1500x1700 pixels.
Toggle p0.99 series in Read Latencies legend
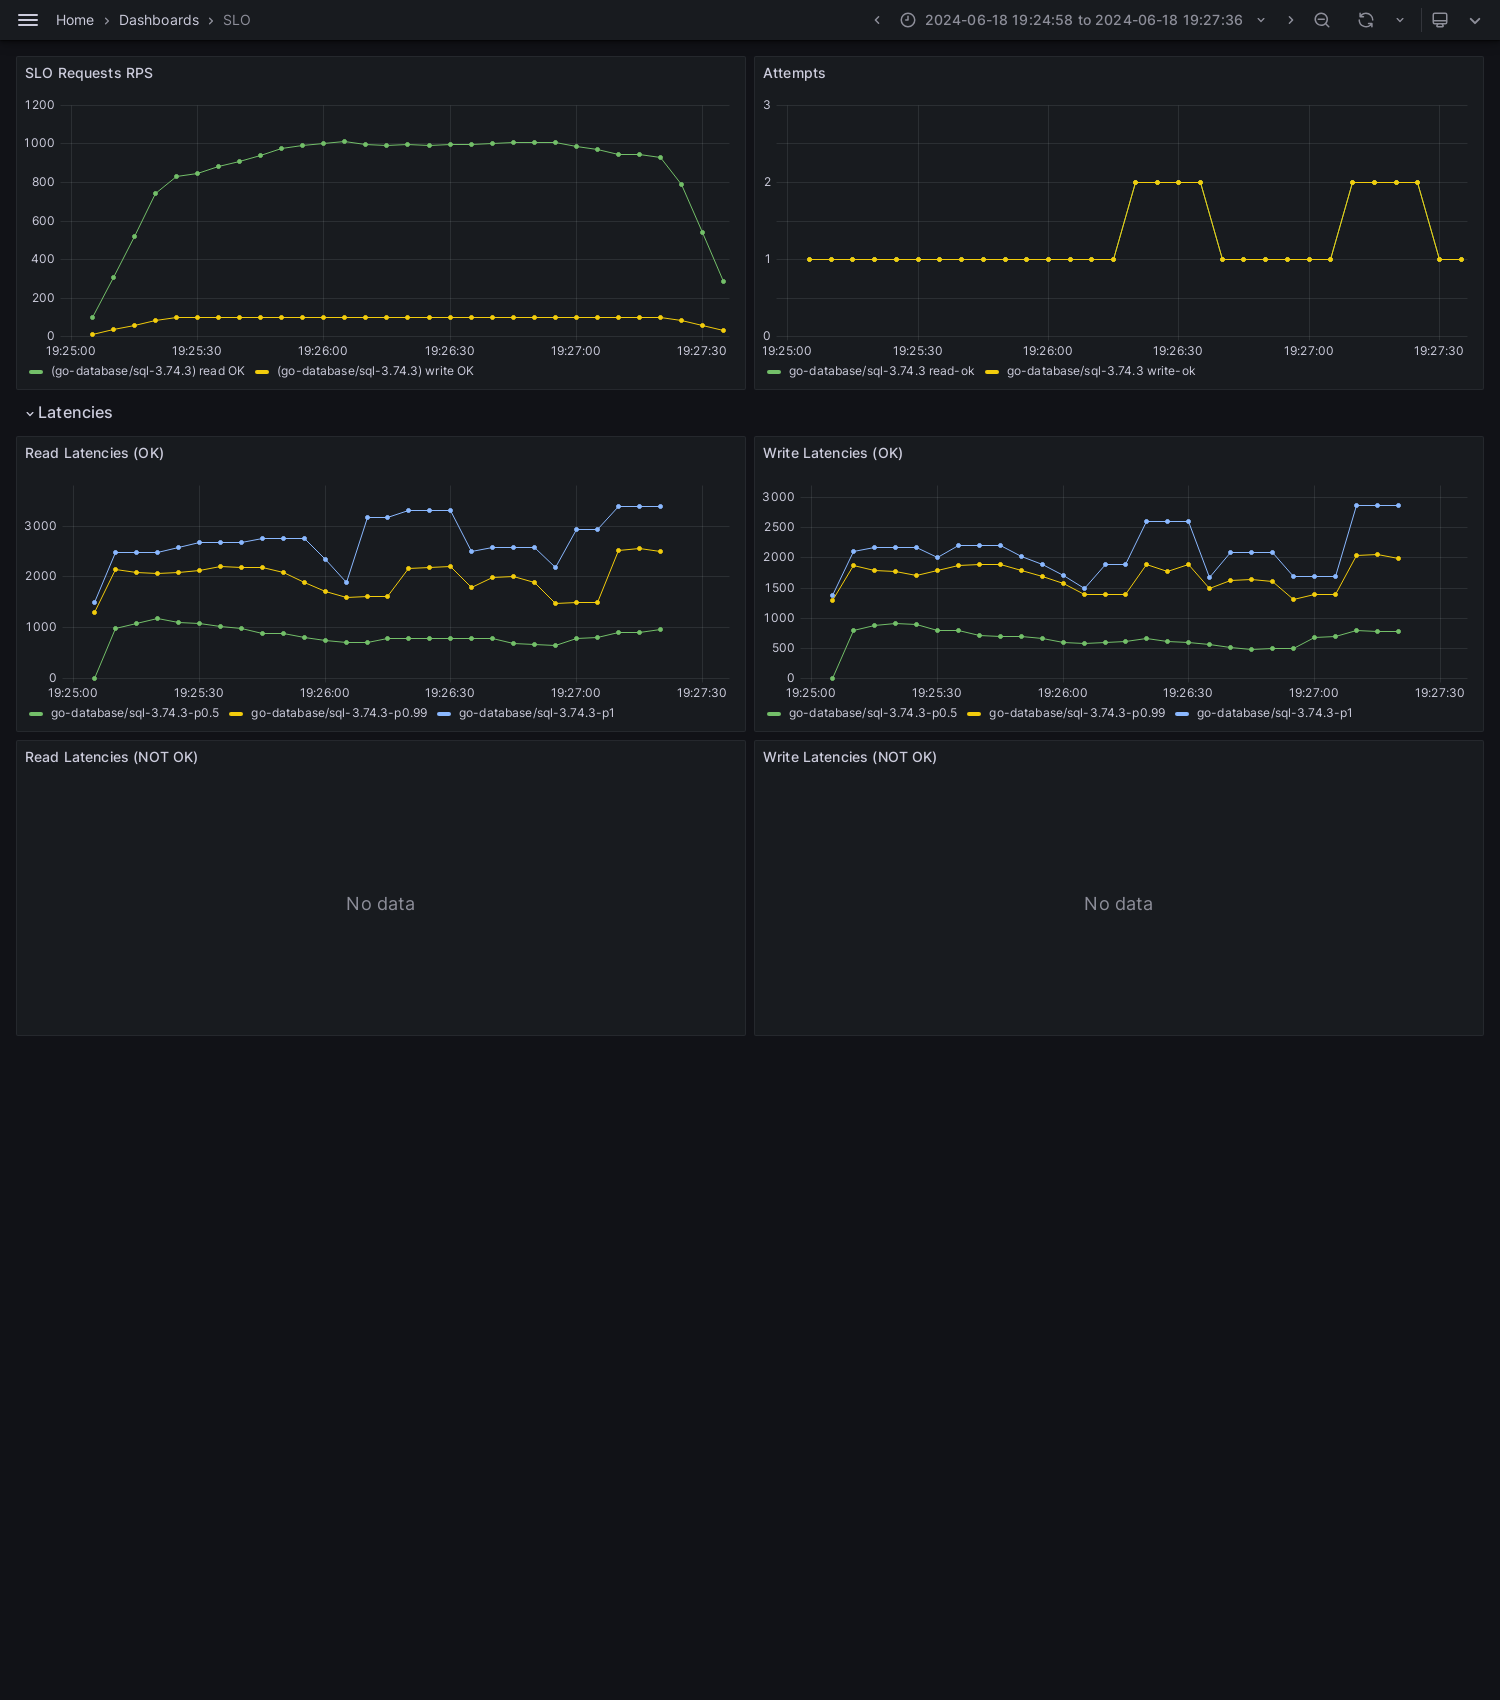point(339,713)
